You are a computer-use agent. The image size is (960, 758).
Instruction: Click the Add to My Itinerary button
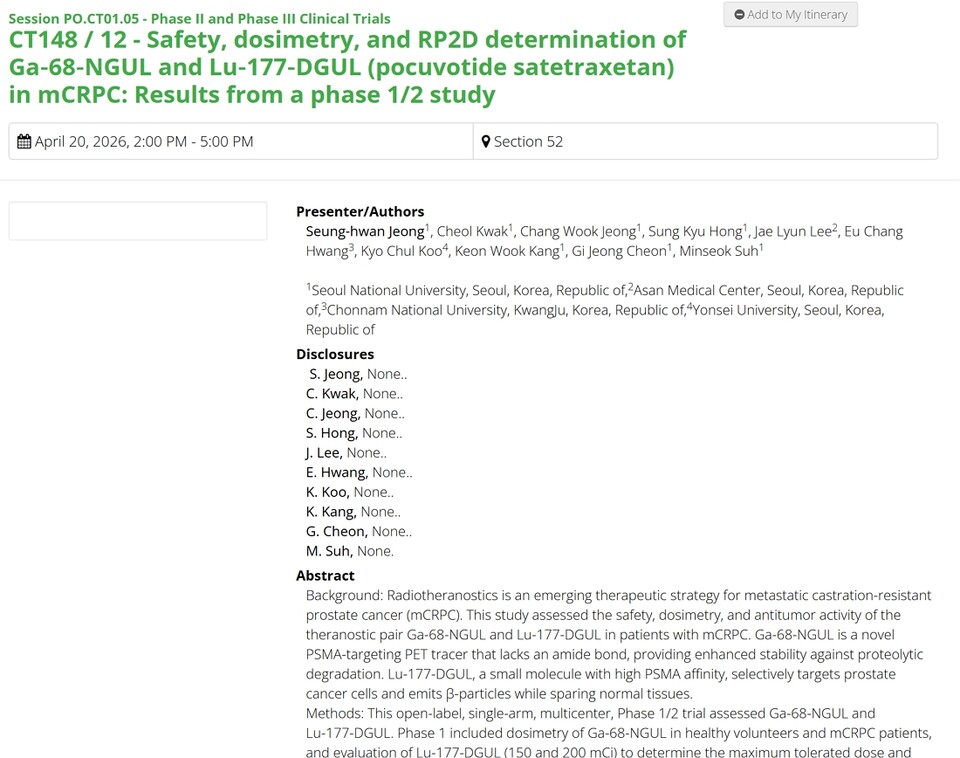(x=790, y=15)
